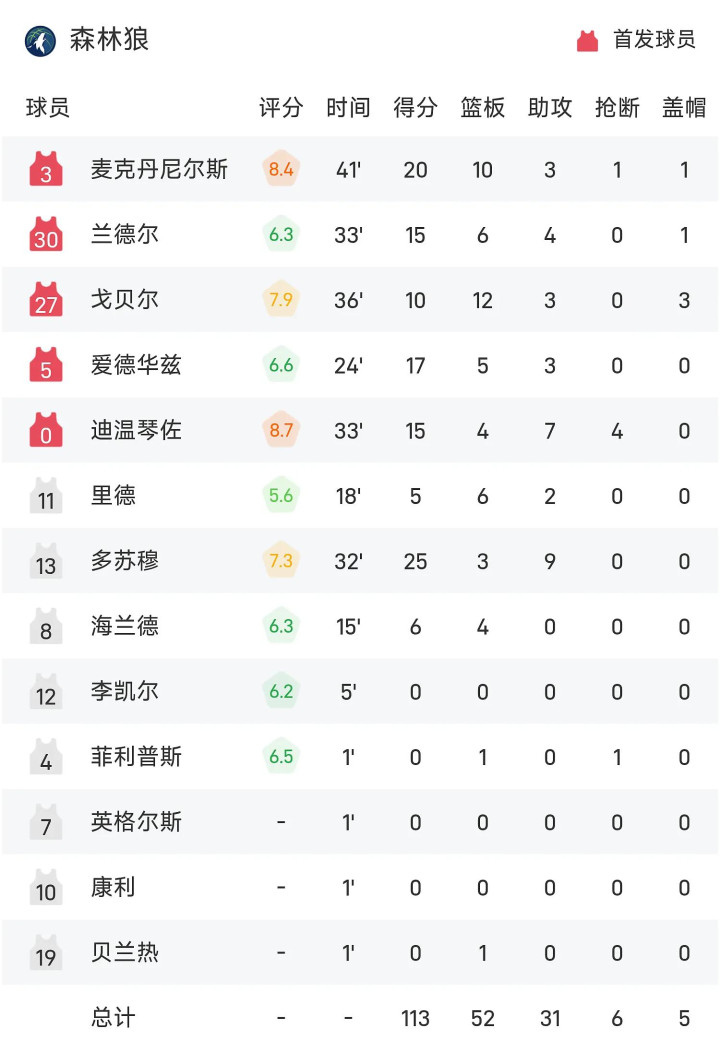Select the number 27 jersey icon

(46, 300)
